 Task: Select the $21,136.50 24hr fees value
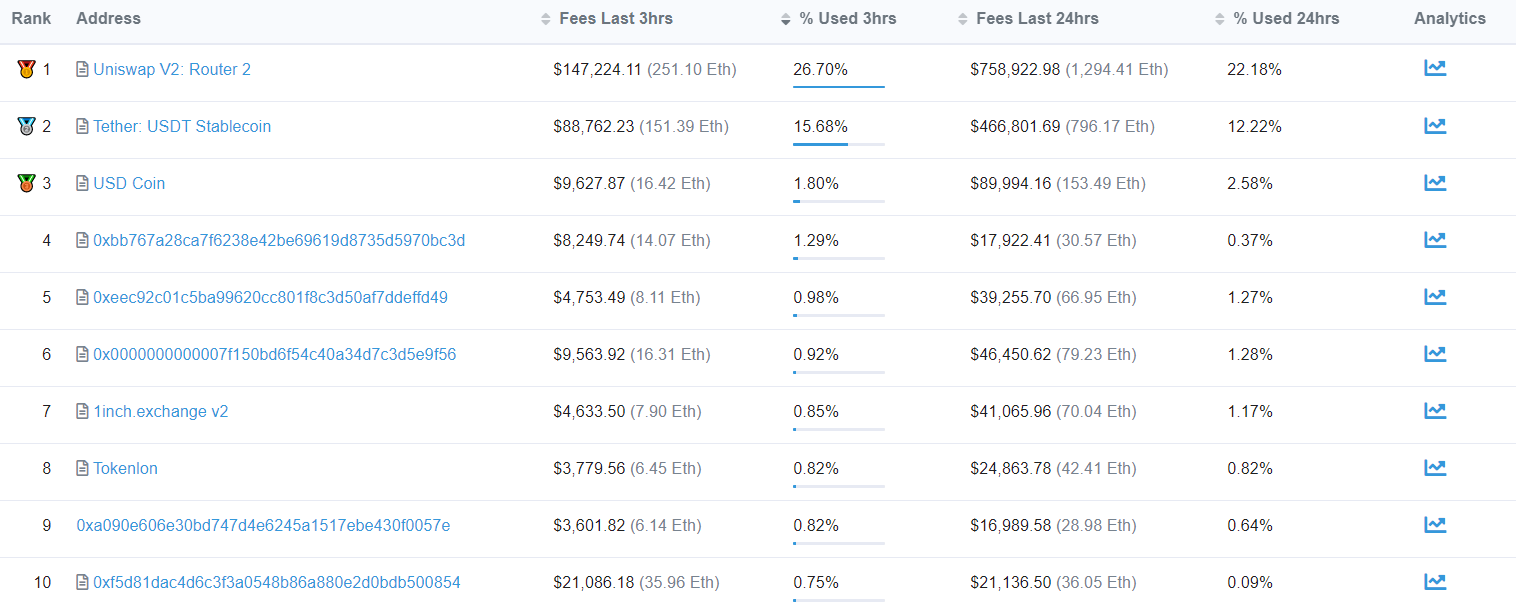tap(1011, 582)
